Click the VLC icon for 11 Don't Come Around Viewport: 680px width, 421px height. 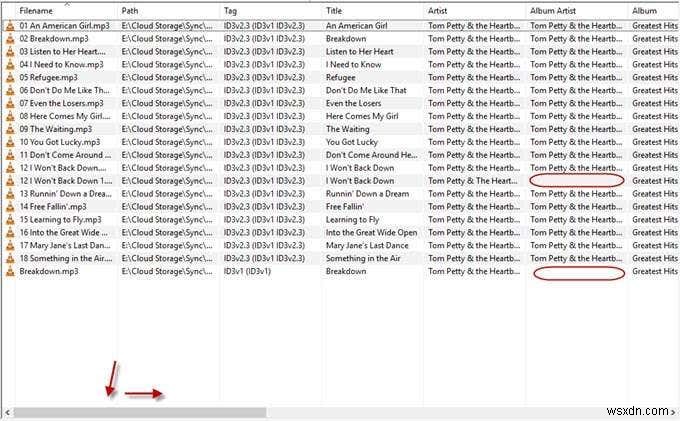coord(10,155)
